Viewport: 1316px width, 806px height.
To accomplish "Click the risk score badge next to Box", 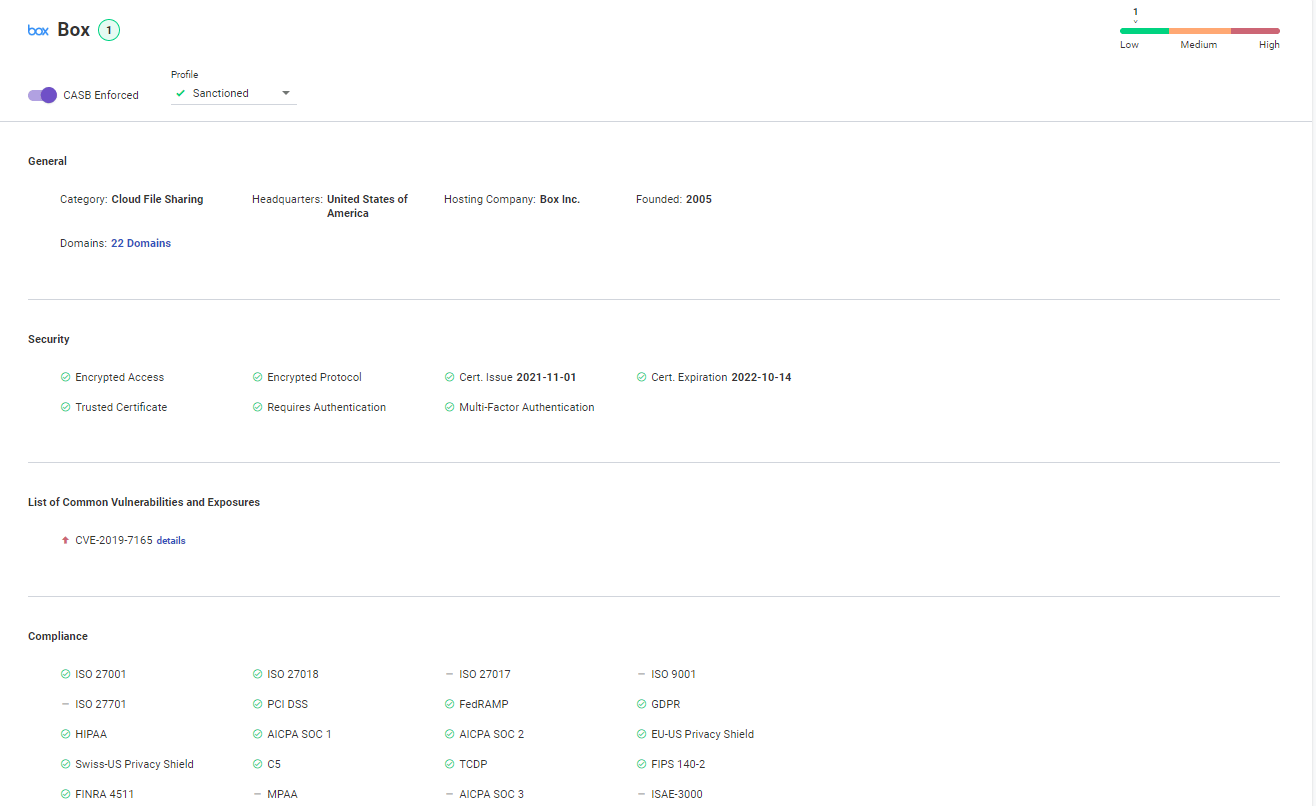I will (x=109, y=30).
